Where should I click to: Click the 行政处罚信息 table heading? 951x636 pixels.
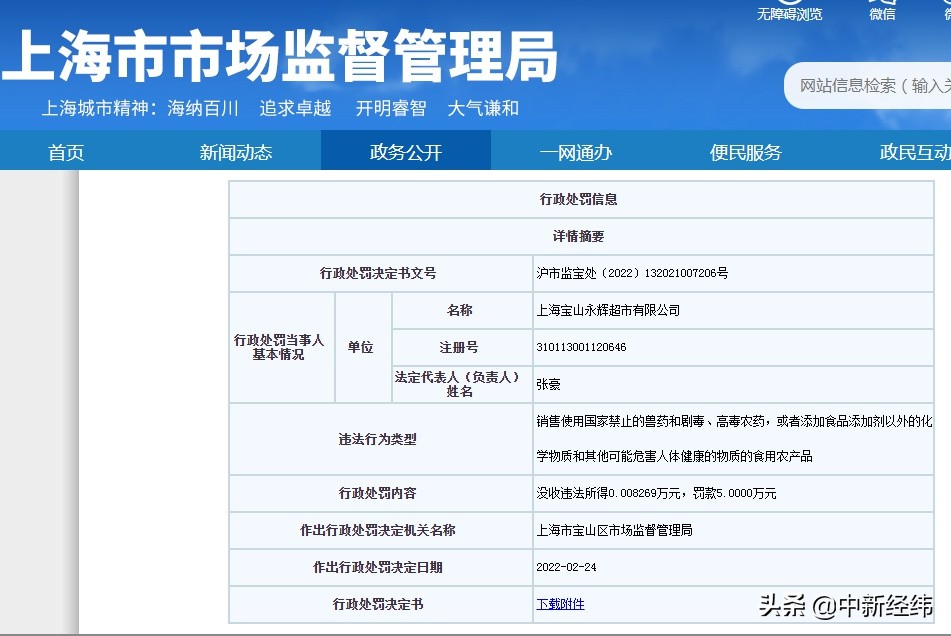pyautogui.click(x=579, y=199)
